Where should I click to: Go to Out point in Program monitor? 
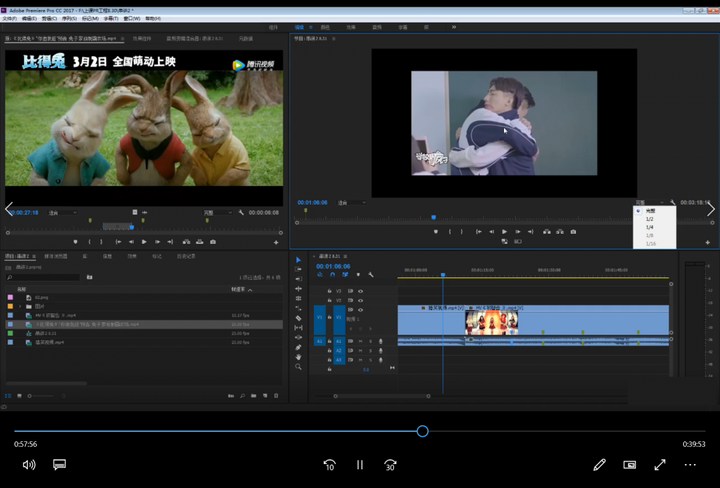[531, 232]
